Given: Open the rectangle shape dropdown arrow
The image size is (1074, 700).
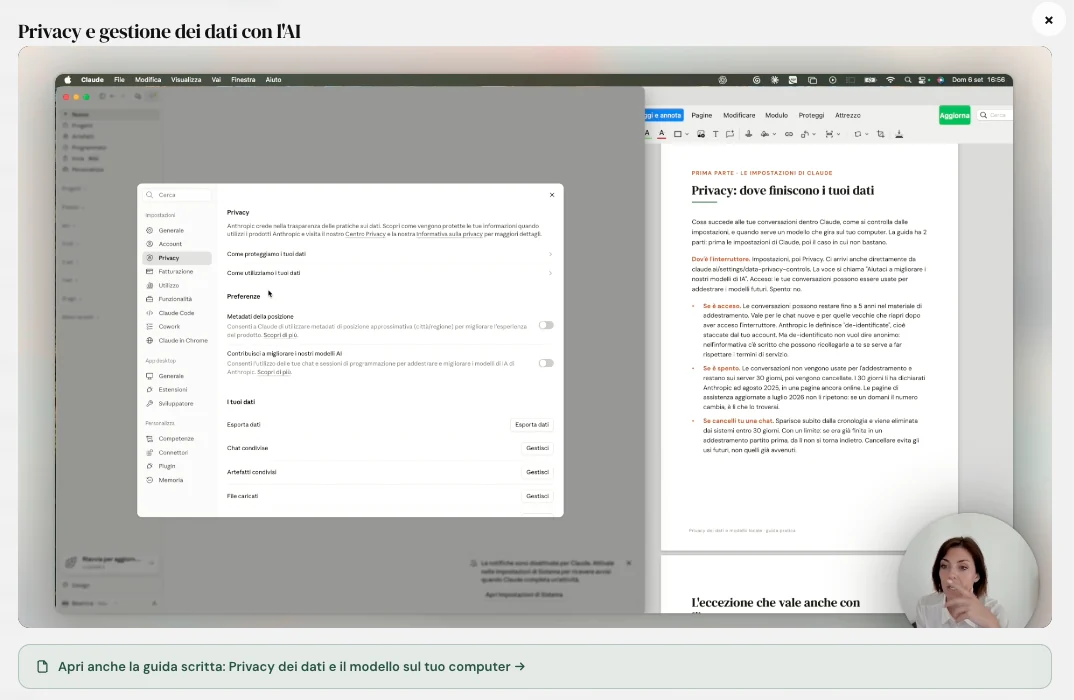Looking at the screenshot, I should pyautogui.click(x=687, y=134).
